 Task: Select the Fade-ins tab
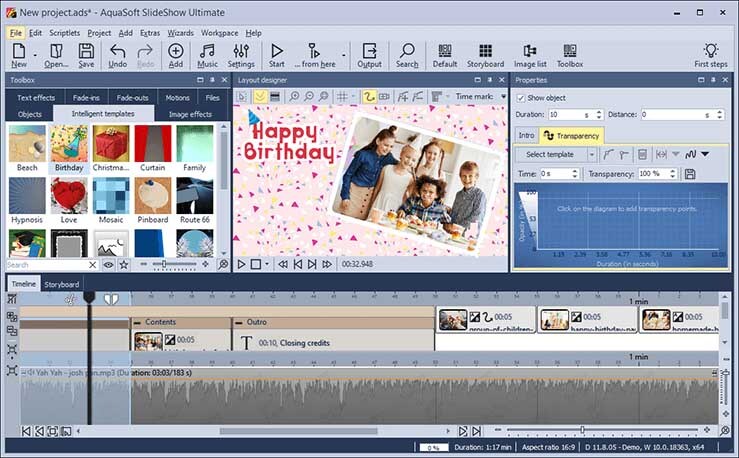86,98
